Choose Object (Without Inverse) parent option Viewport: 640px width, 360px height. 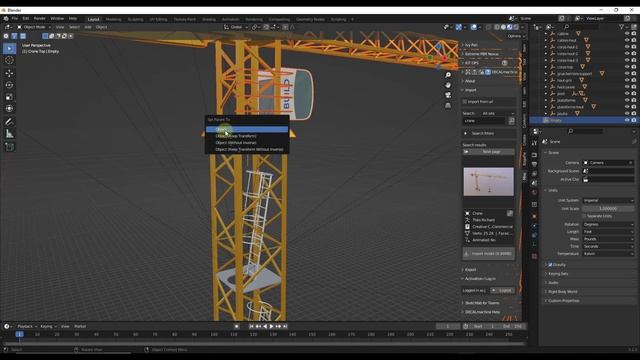click(x=247, y=143)
